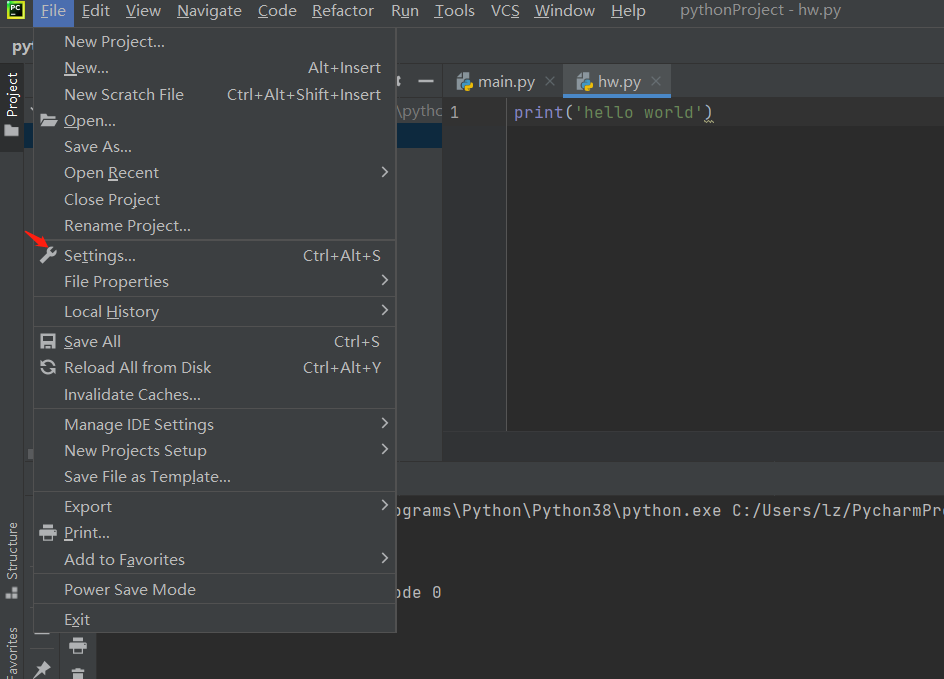Open the Tools menu

point(455,11)
